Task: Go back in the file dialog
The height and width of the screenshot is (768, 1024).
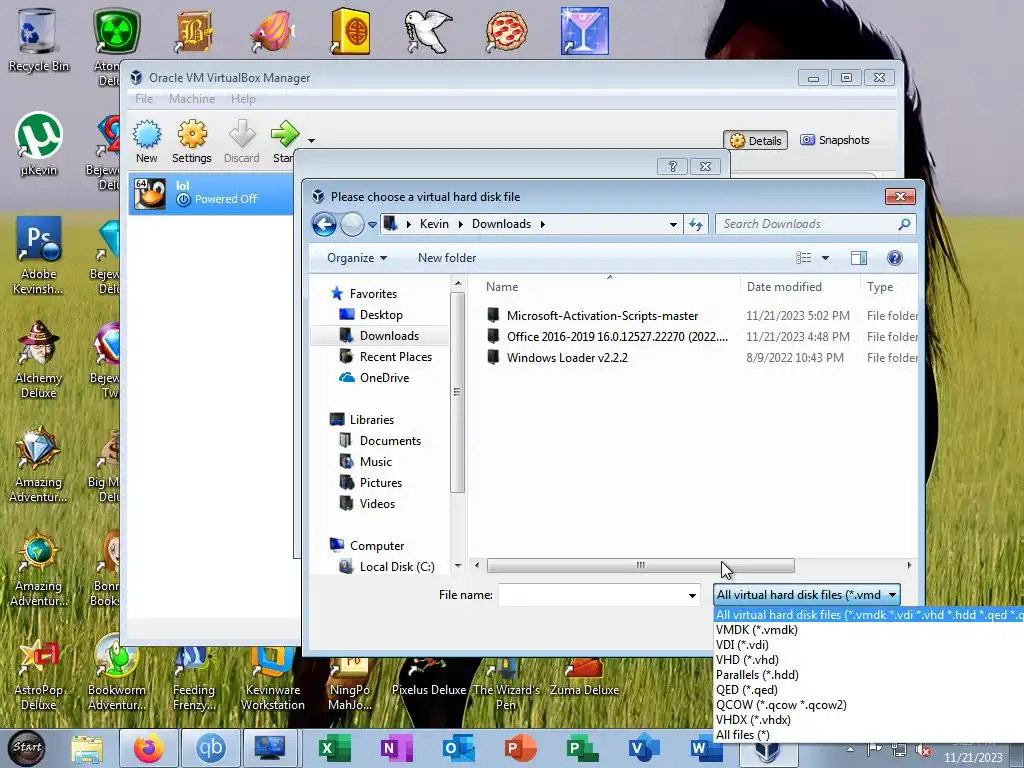Action: [324, 224]
